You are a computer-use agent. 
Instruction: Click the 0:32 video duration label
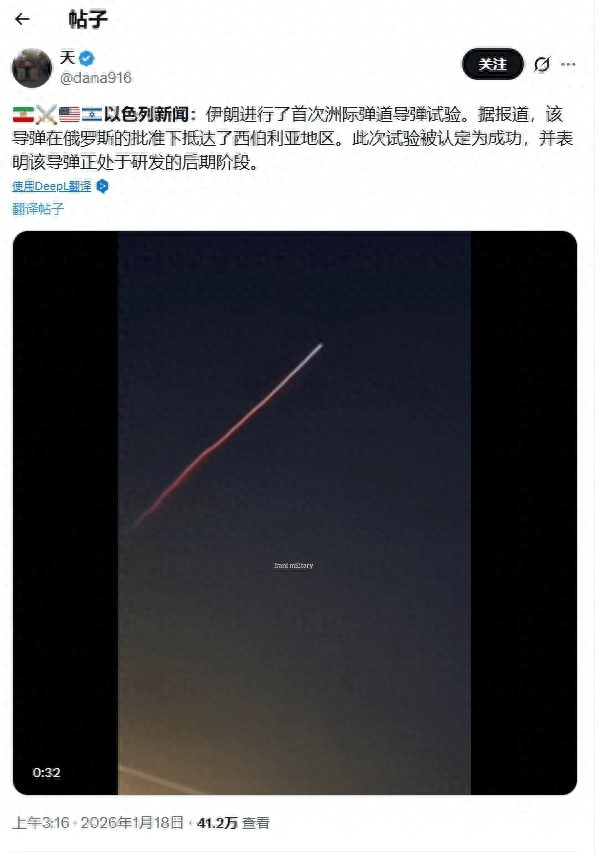(x=46, y=773)
